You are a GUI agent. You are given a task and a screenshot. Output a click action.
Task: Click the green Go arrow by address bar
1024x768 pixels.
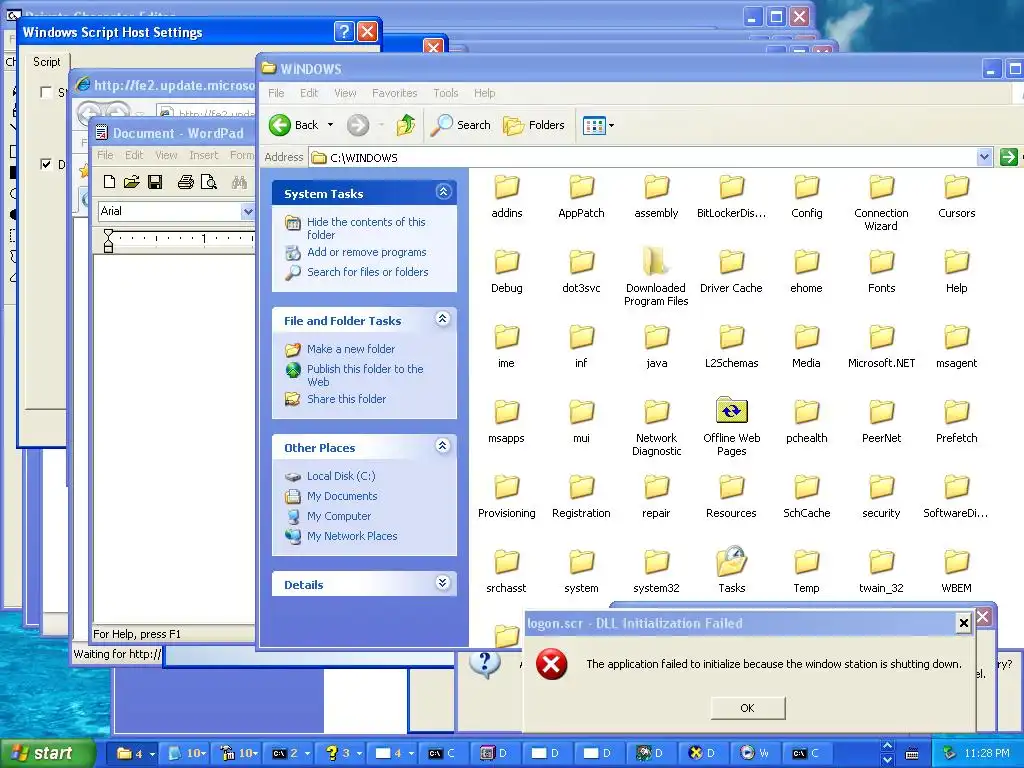coord(1009,157)
